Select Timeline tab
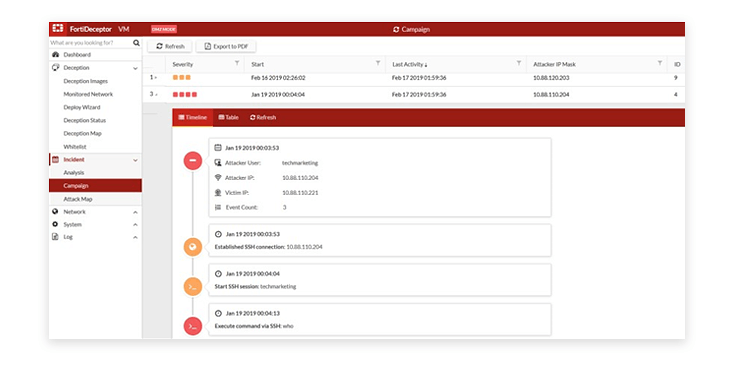This screenshot has height=376, width=734. 192,118
